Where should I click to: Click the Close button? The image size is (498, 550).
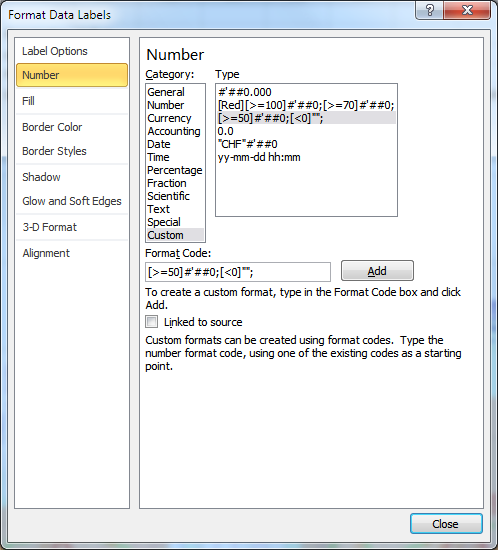pyautogui.click(x=446, y=524)
